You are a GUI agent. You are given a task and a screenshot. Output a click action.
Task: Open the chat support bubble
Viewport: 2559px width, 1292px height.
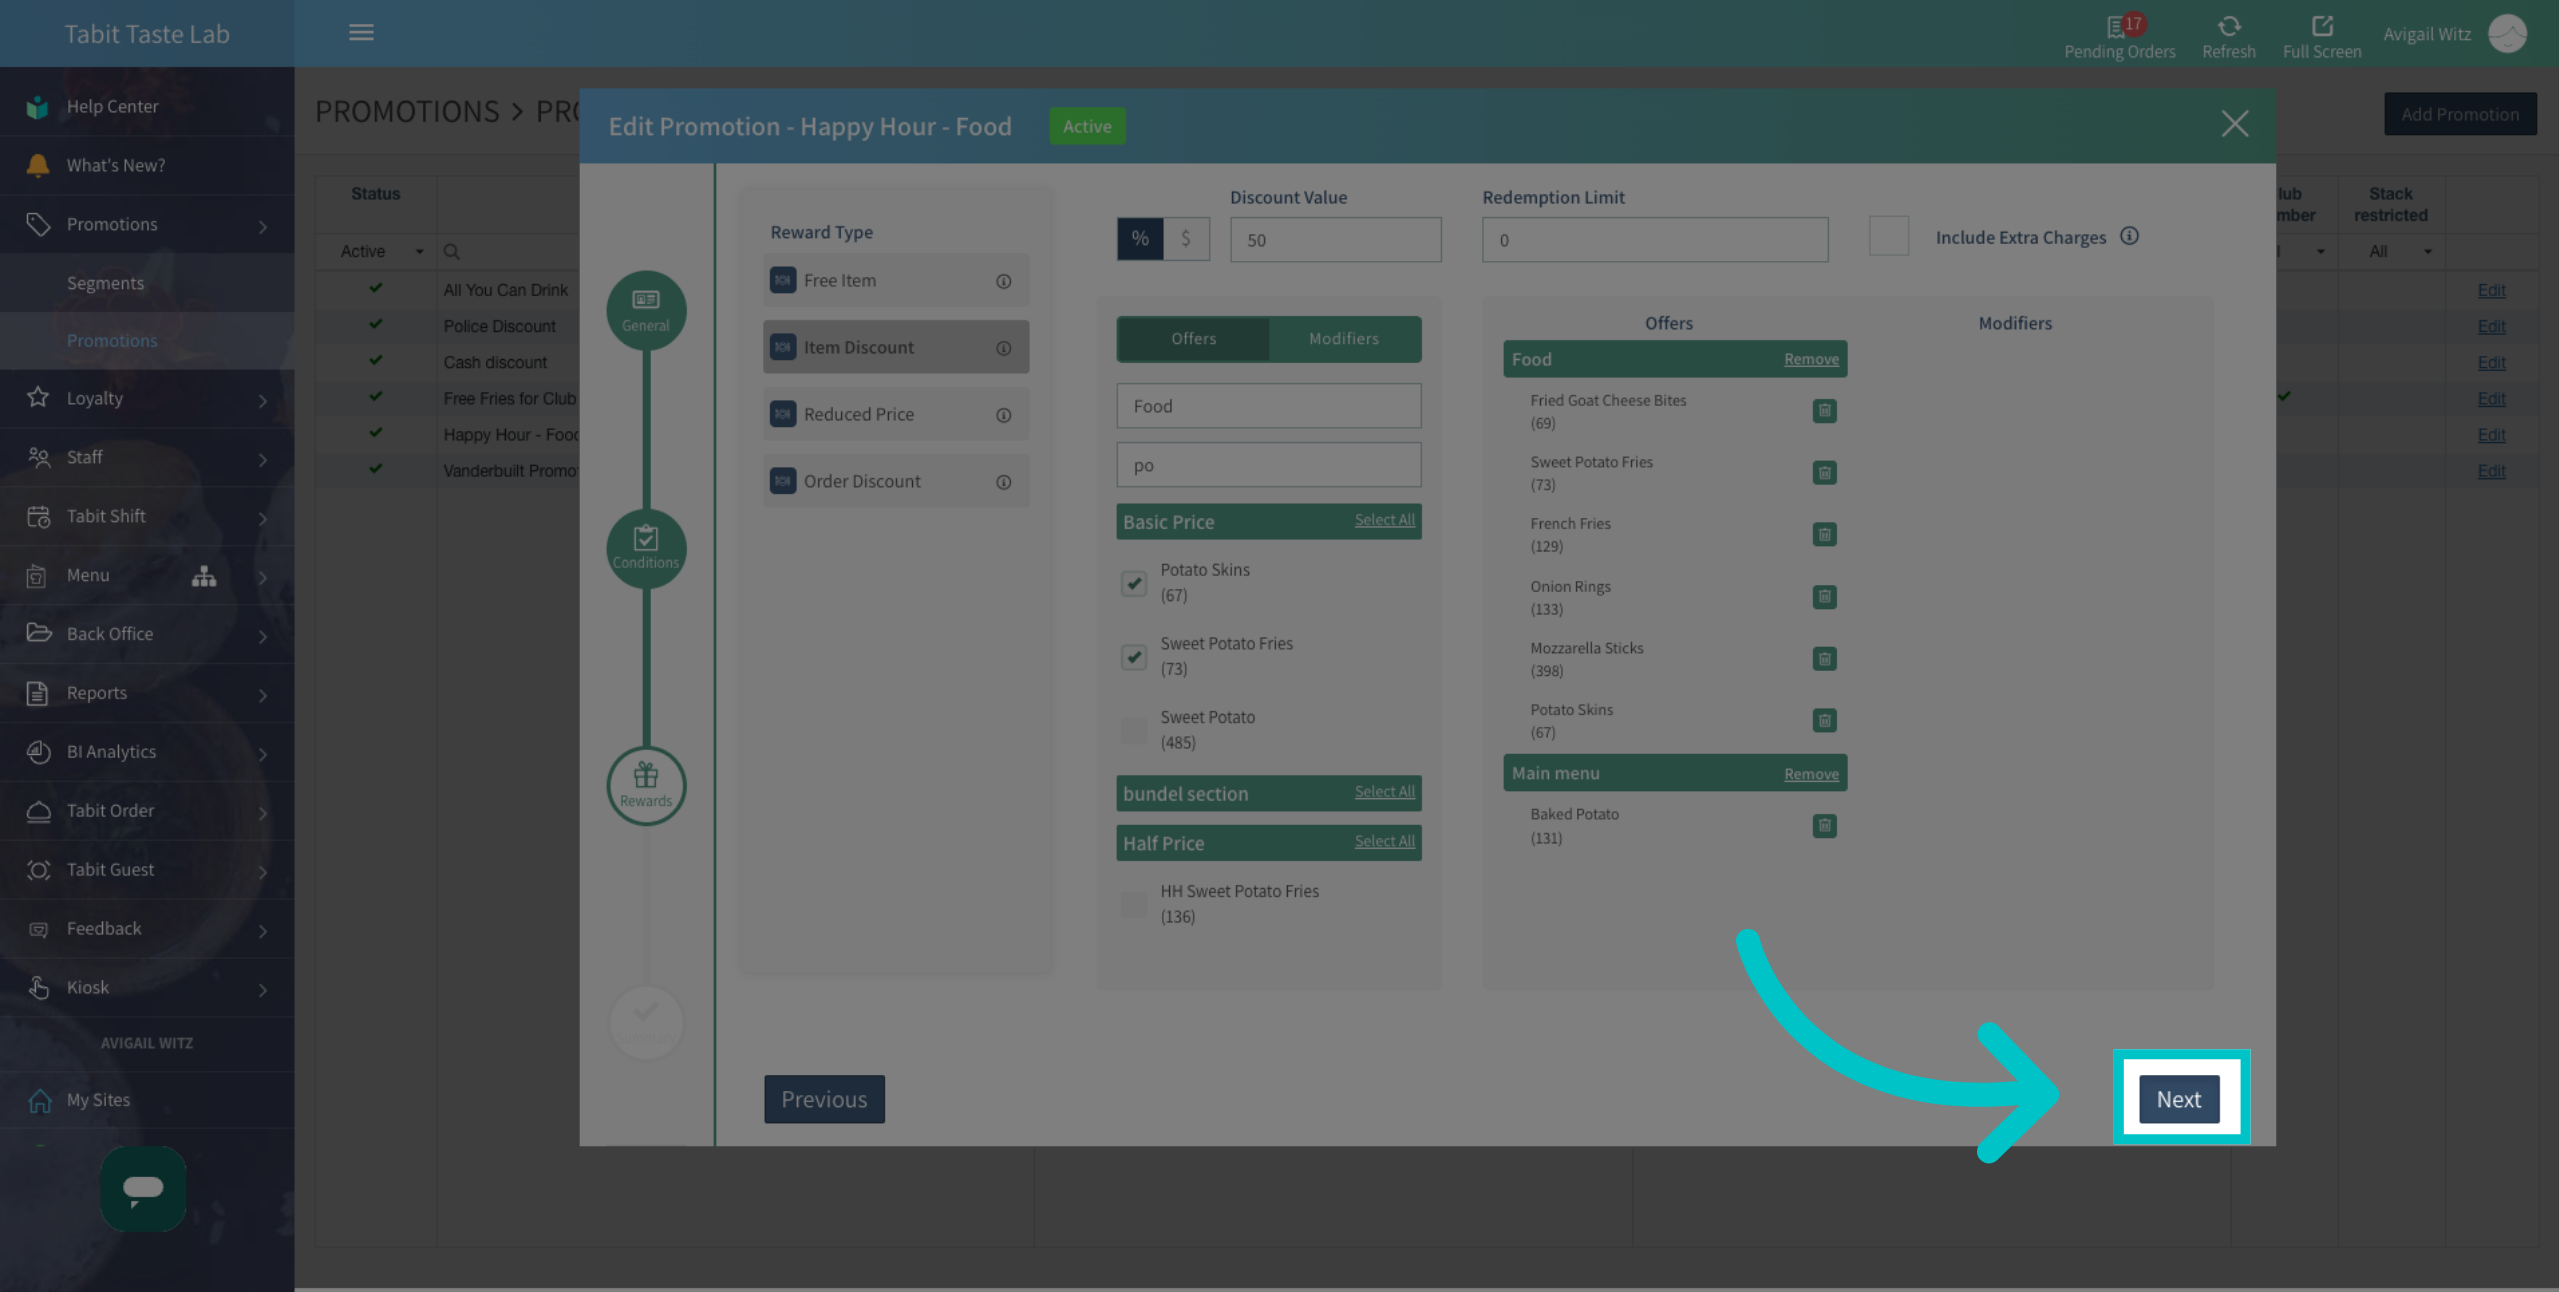[x=143, y=1188]
